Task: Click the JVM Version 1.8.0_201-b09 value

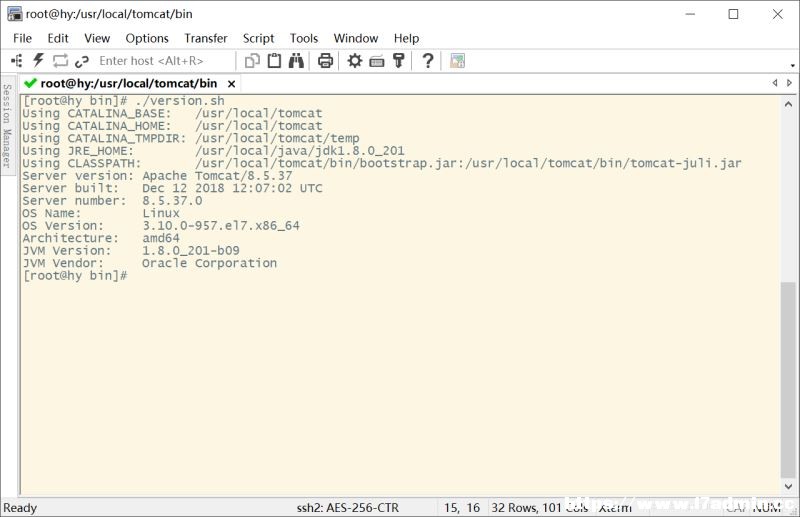Action: click(190, 251)
